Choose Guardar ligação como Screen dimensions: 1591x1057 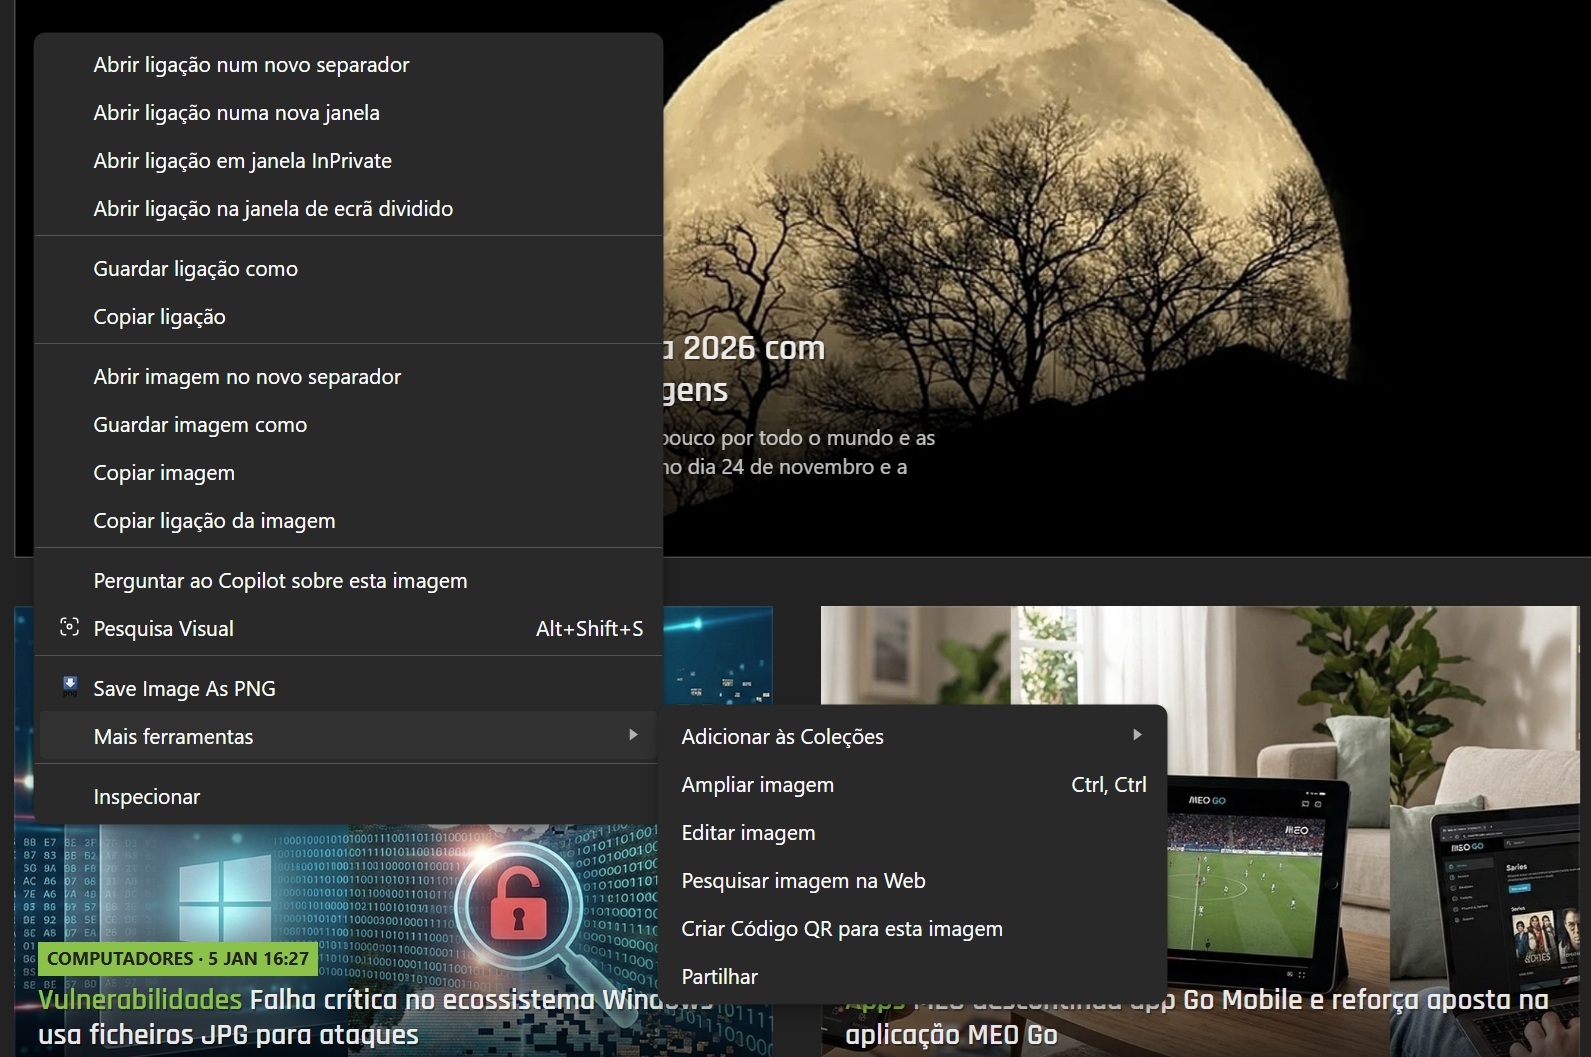pyautogui.click(x=195, y=269)
